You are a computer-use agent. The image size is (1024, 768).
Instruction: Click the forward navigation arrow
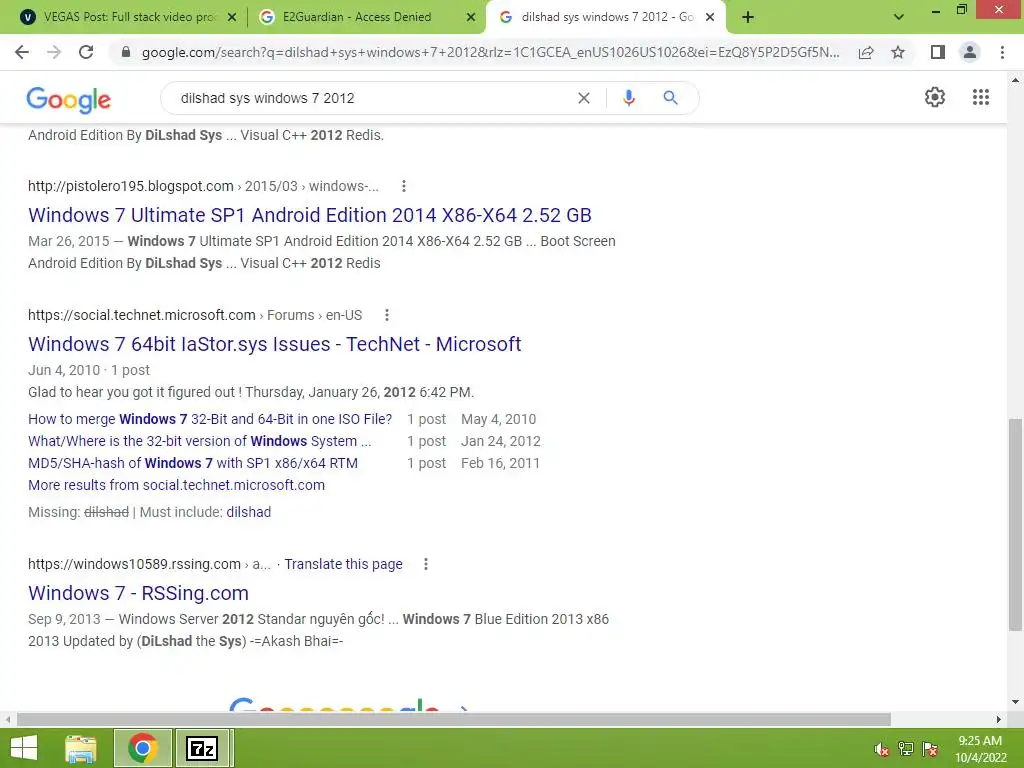pyautogui.click(x=54, y=52)
